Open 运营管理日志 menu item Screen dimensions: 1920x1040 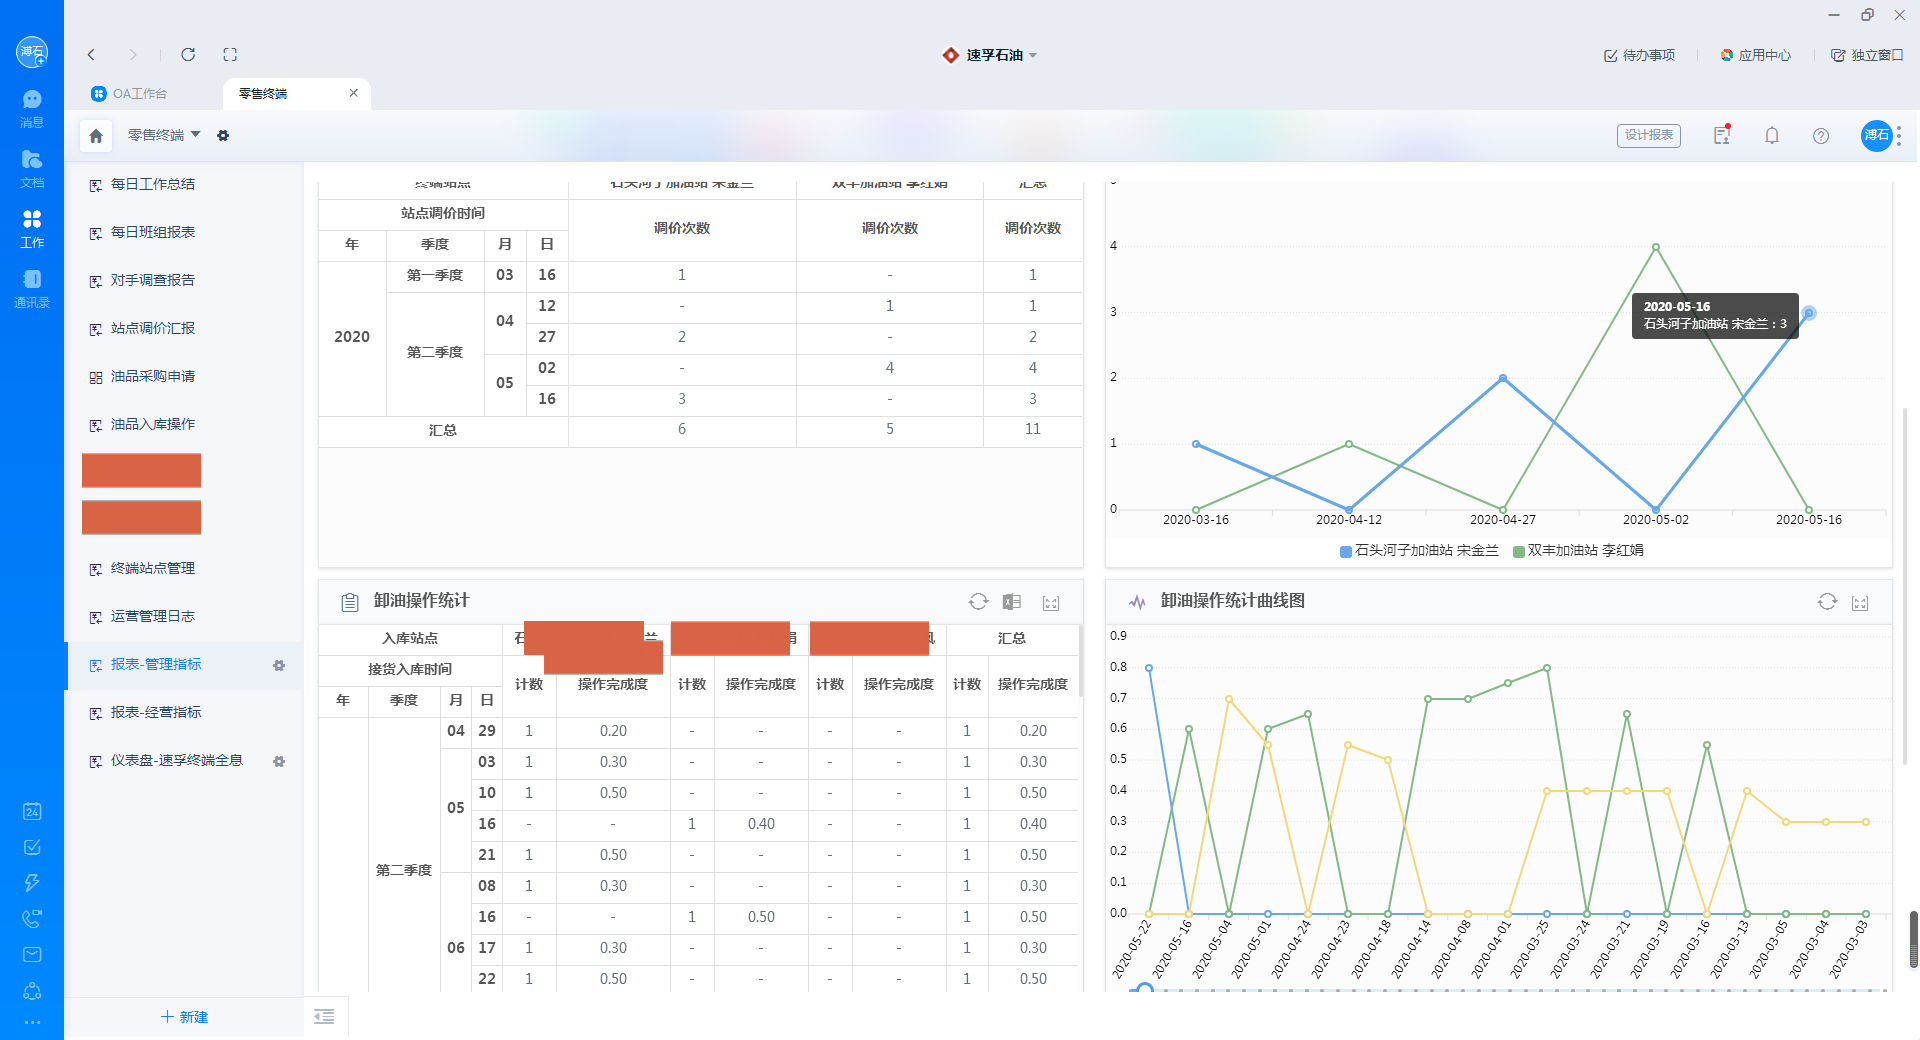click(x=152, y=617)
